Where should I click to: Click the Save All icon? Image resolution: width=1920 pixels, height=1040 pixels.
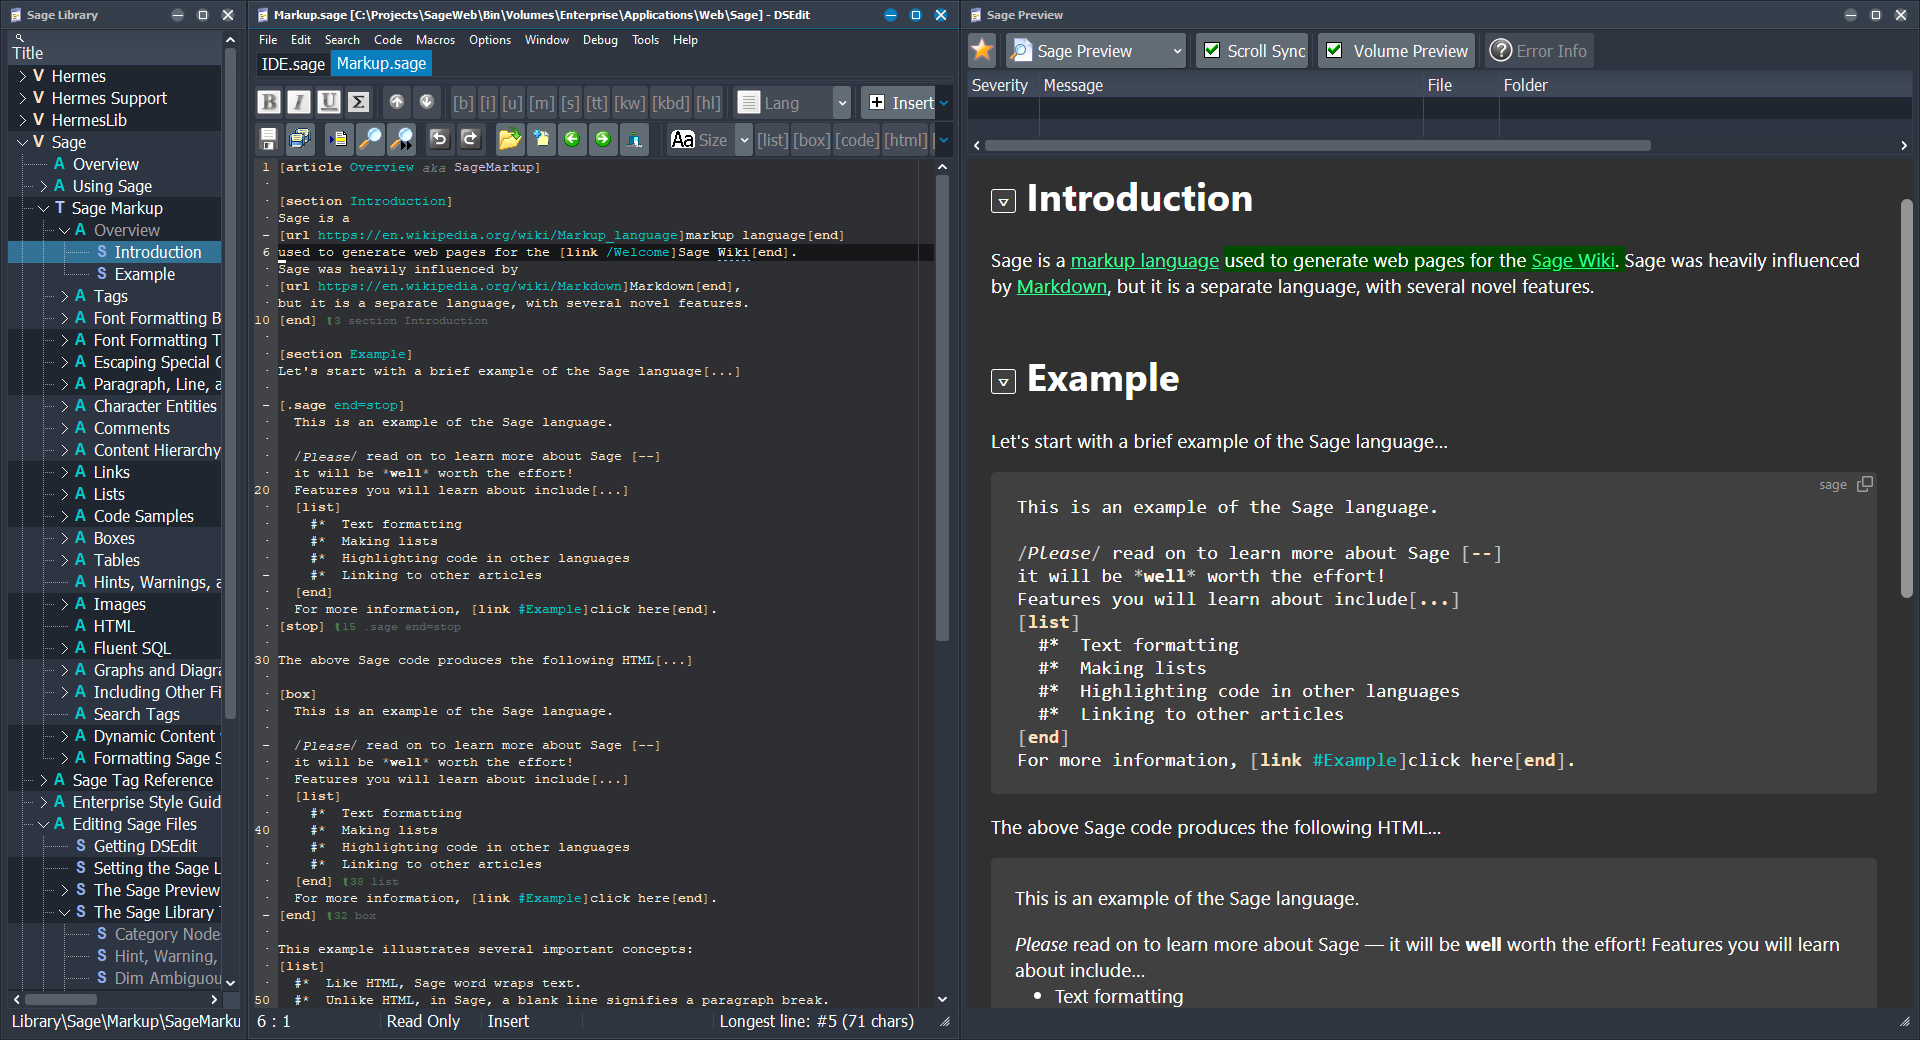click(299, 139)
